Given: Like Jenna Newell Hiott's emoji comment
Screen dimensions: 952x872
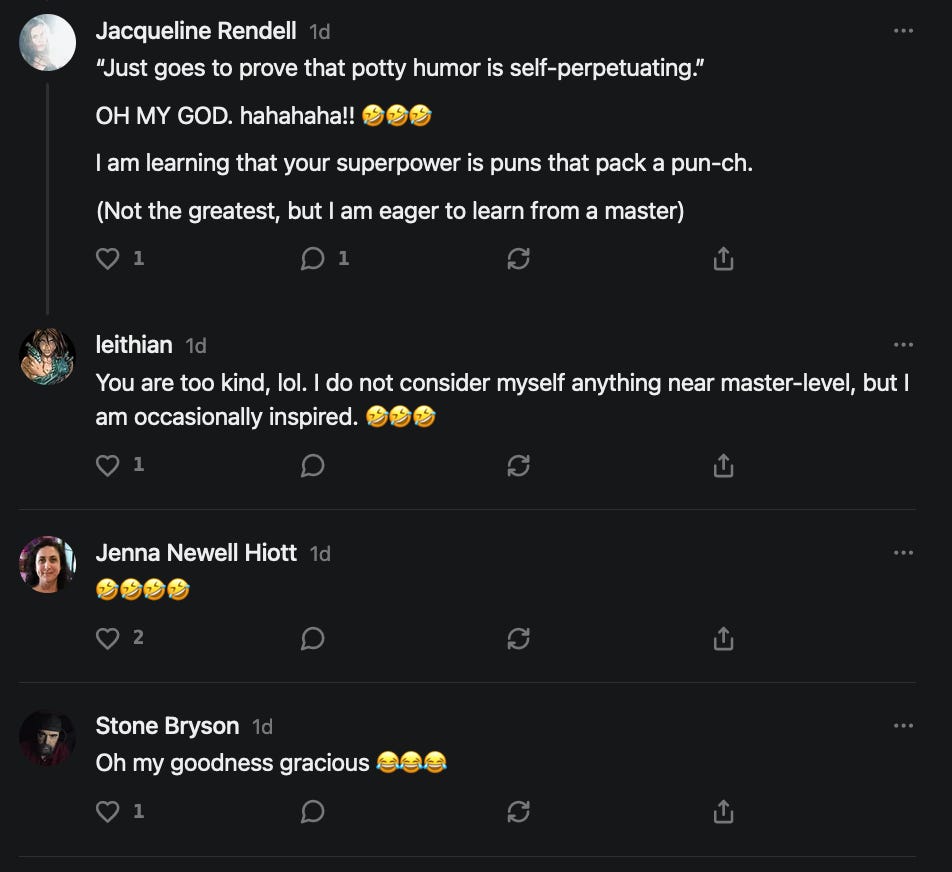Looking at the screenshot, I should point(107,638).
